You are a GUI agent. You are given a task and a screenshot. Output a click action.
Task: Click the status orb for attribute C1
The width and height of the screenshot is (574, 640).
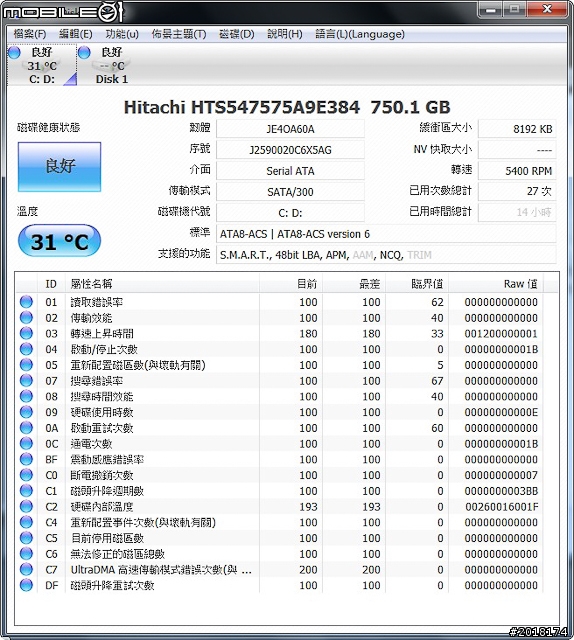[x=26, y=491]
